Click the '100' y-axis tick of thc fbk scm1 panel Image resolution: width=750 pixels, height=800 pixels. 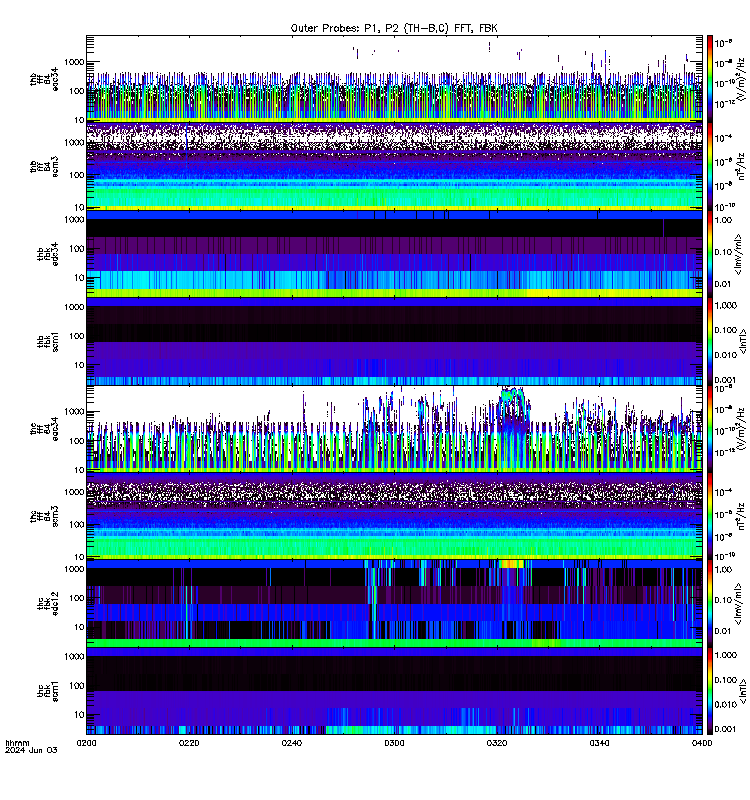[x=77, y=686]
